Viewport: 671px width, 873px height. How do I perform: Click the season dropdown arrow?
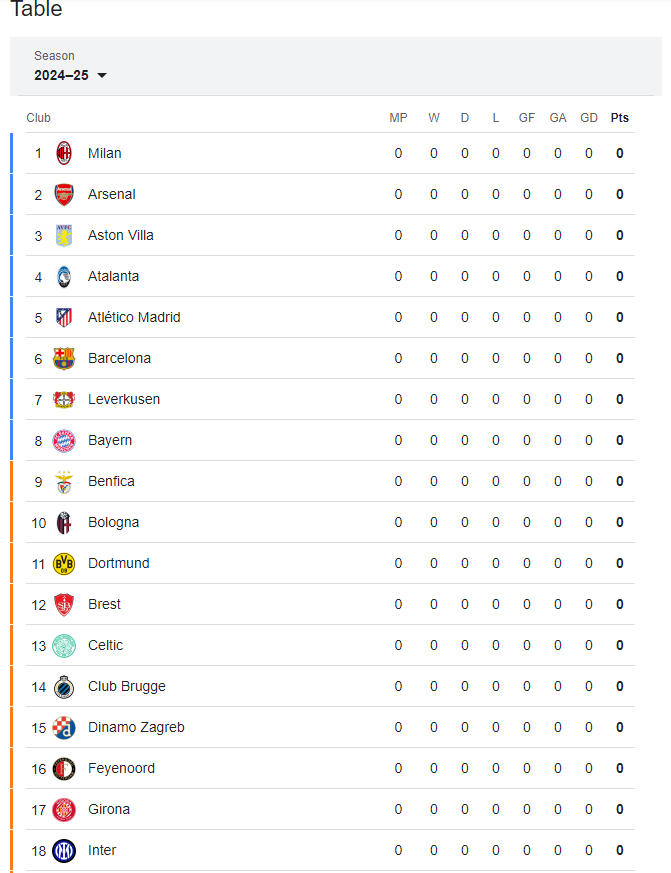102,75
